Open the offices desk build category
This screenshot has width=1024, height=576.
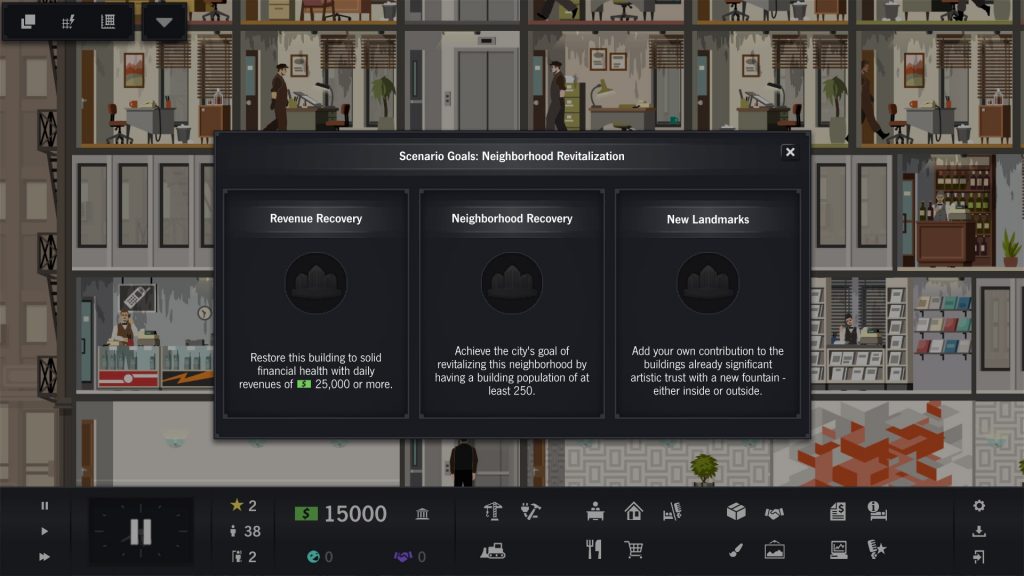[595, 511]
